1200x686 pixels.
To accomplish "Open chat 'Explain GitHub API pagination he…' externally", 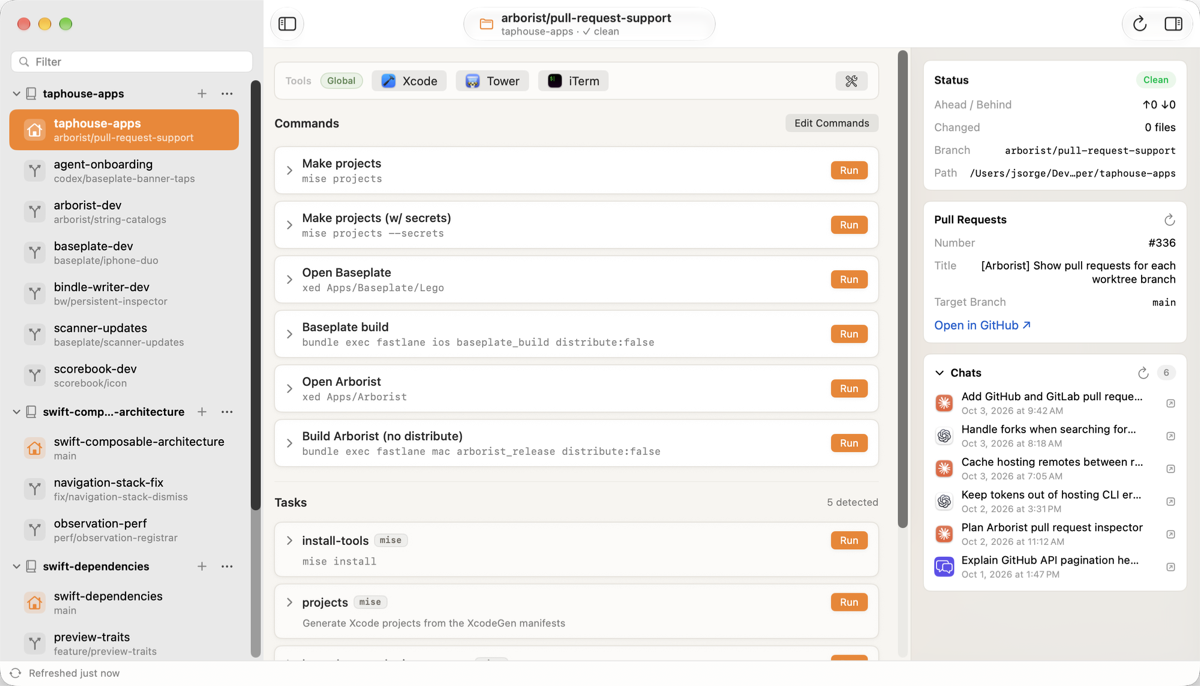I will [1170, 567].
